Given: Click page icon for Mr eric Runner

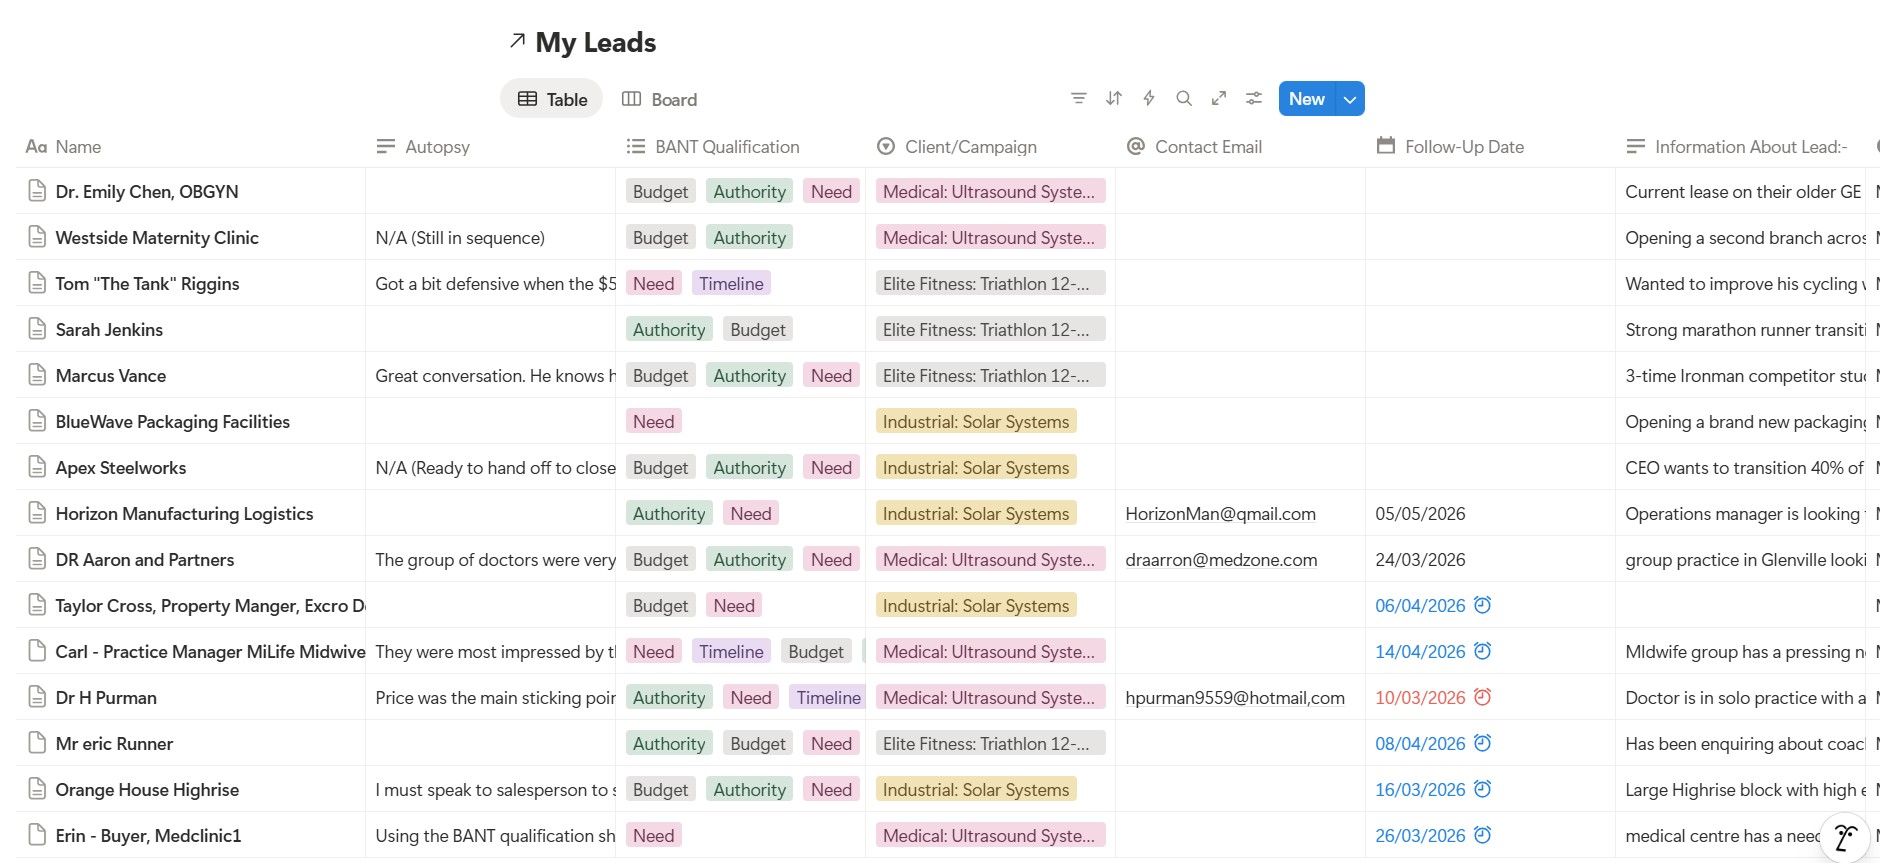Looking at the screenshot, I should [37, 743].
